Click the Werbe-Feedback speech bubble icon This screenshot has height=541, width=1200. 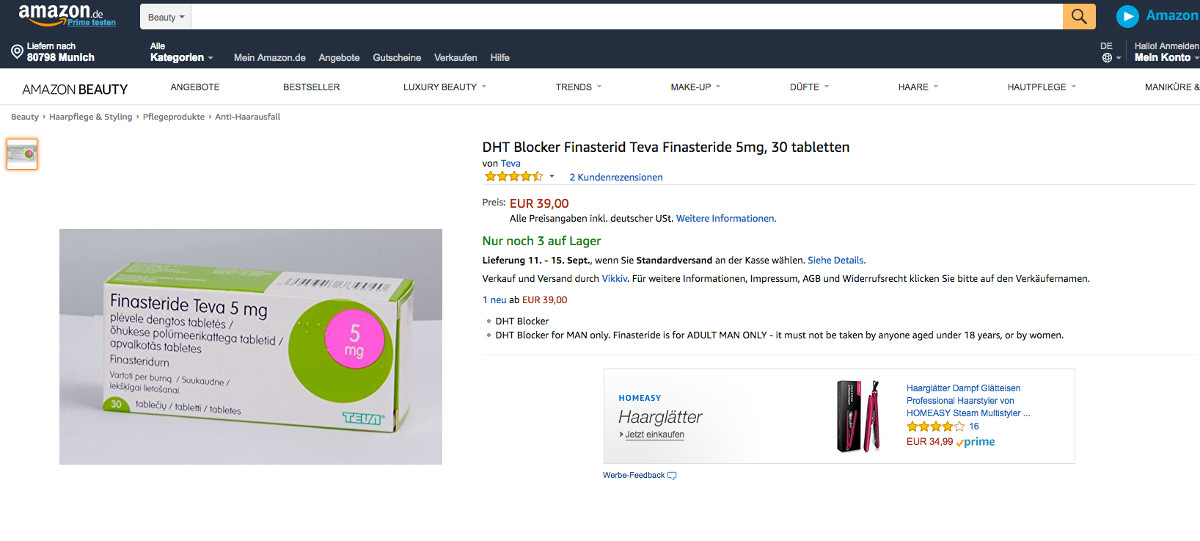click(672, 475)
